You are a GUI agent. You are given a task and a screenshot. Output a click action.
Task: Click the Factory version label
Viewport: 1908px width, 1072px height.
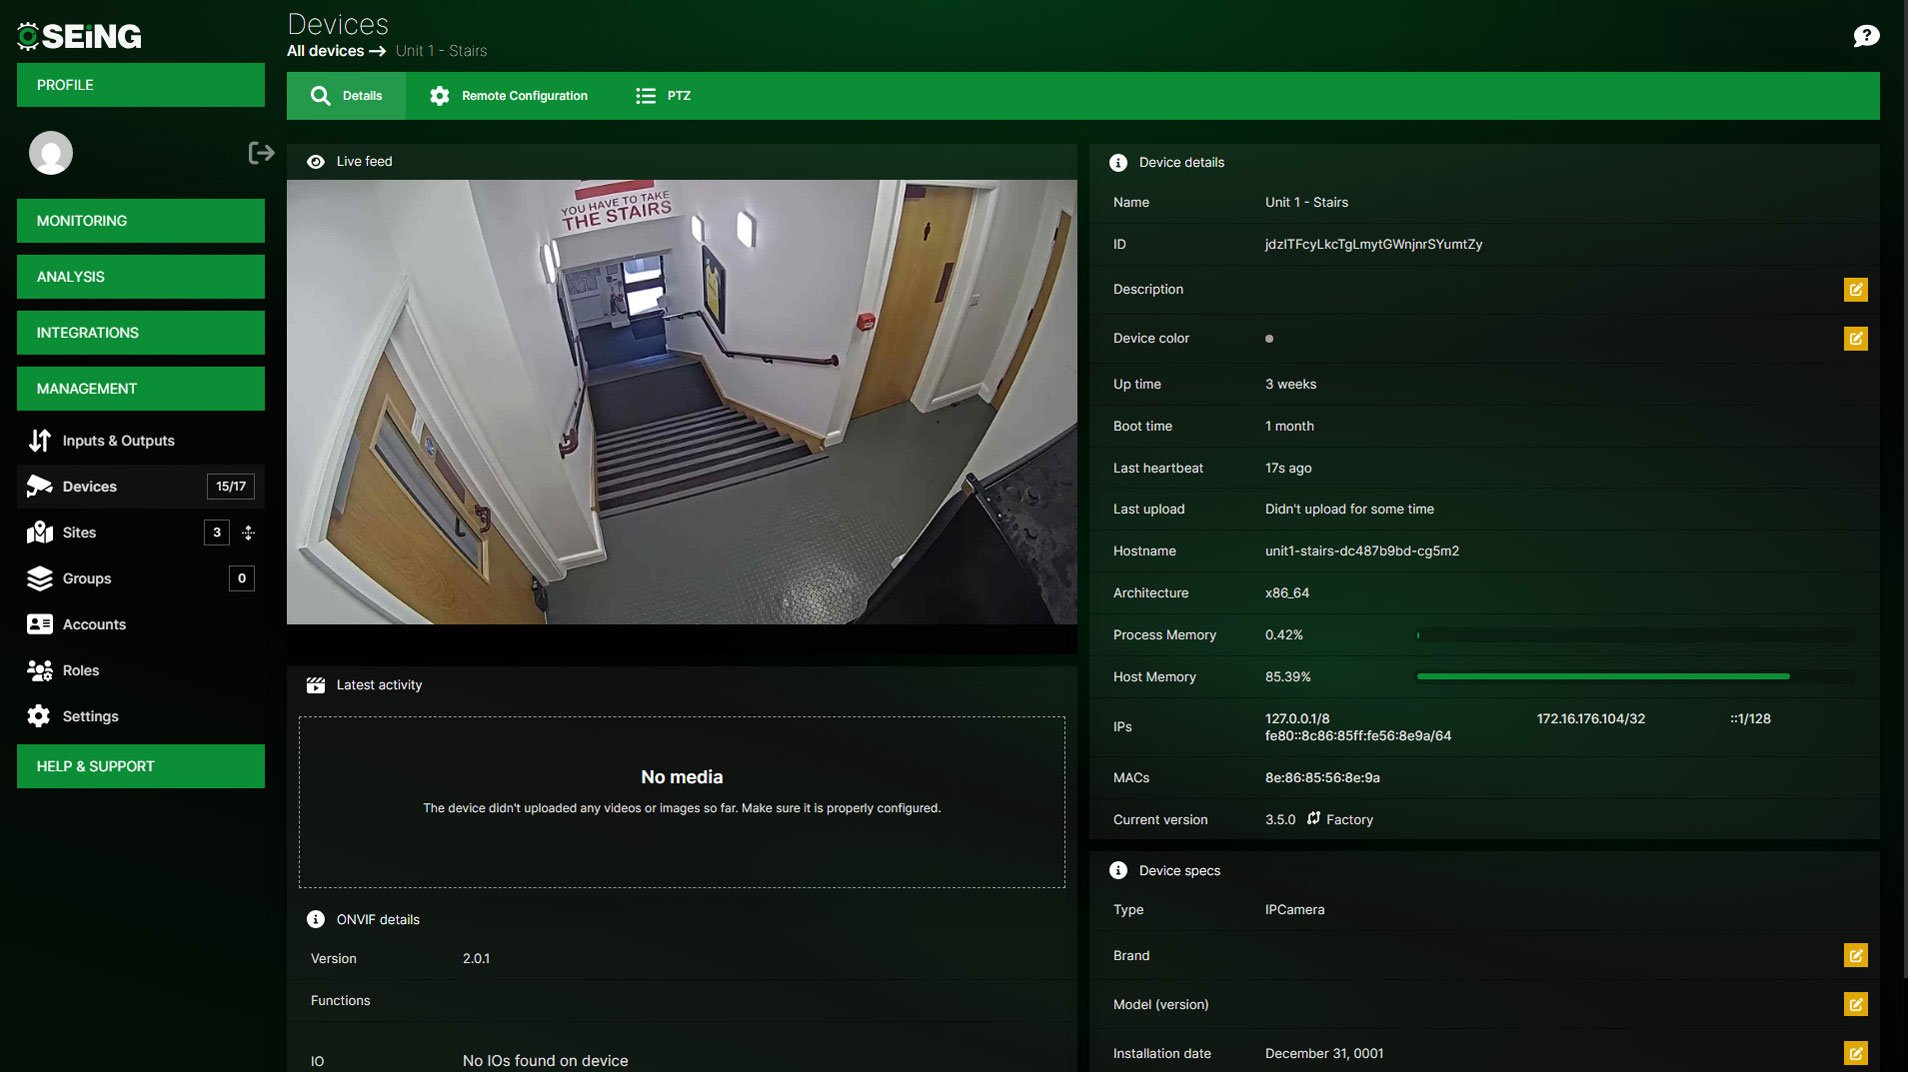click(x=1349, y=820)
